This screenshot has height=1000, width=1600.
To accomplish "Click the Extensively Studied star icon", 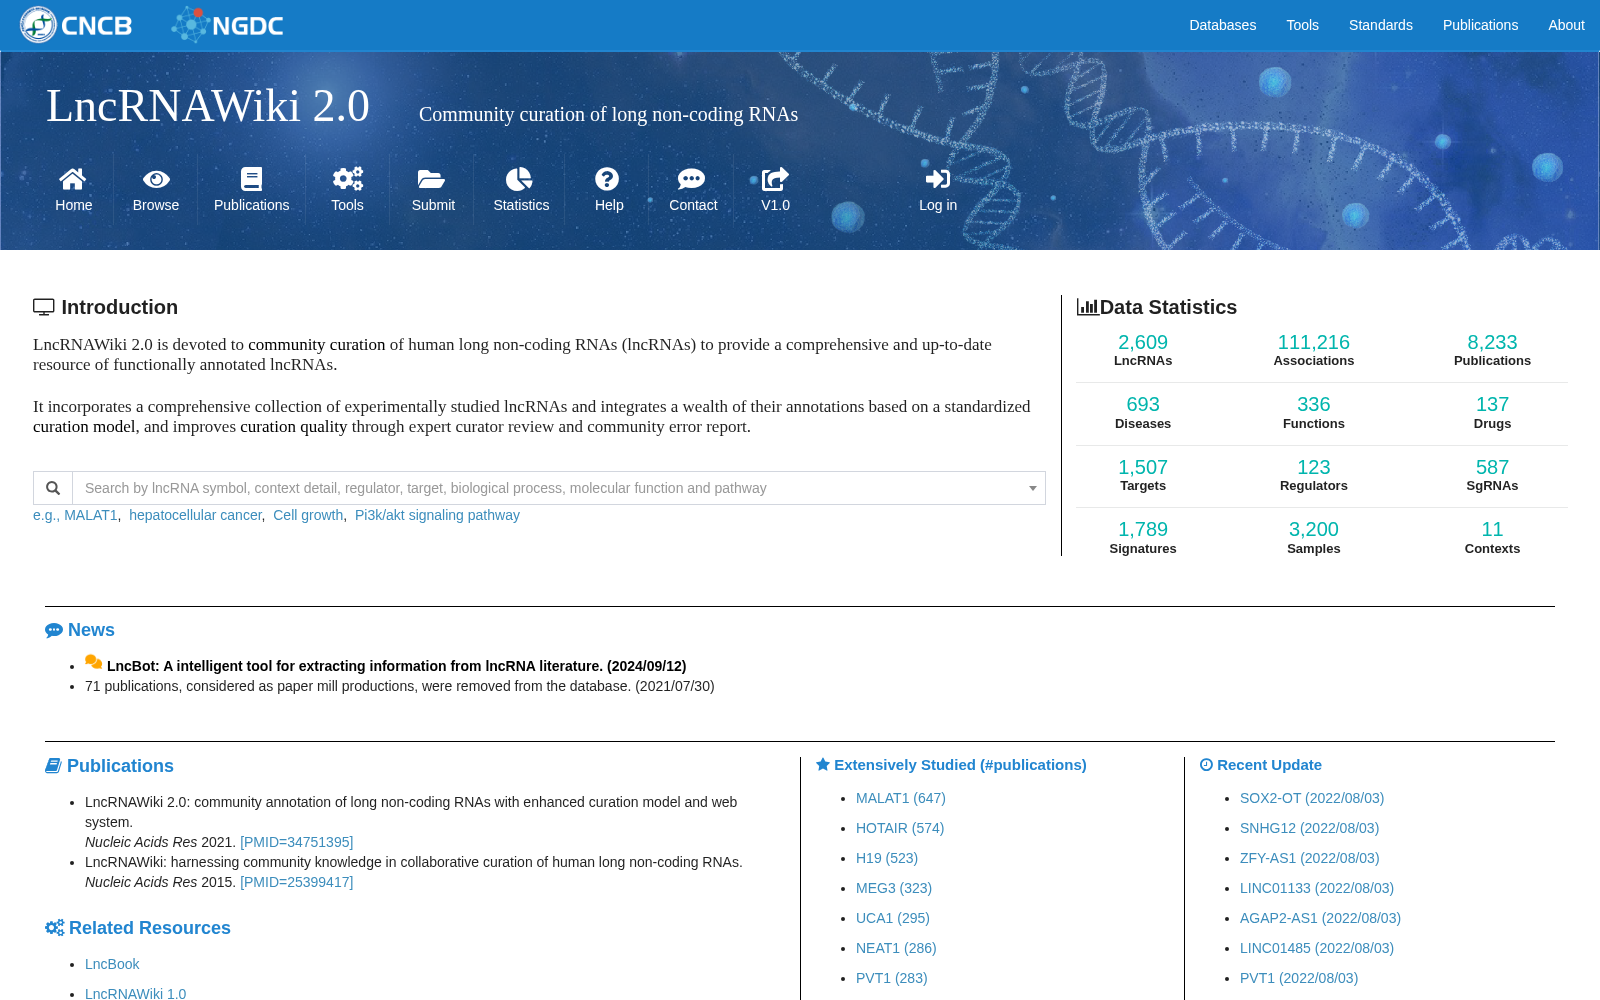I will (823, 765).
